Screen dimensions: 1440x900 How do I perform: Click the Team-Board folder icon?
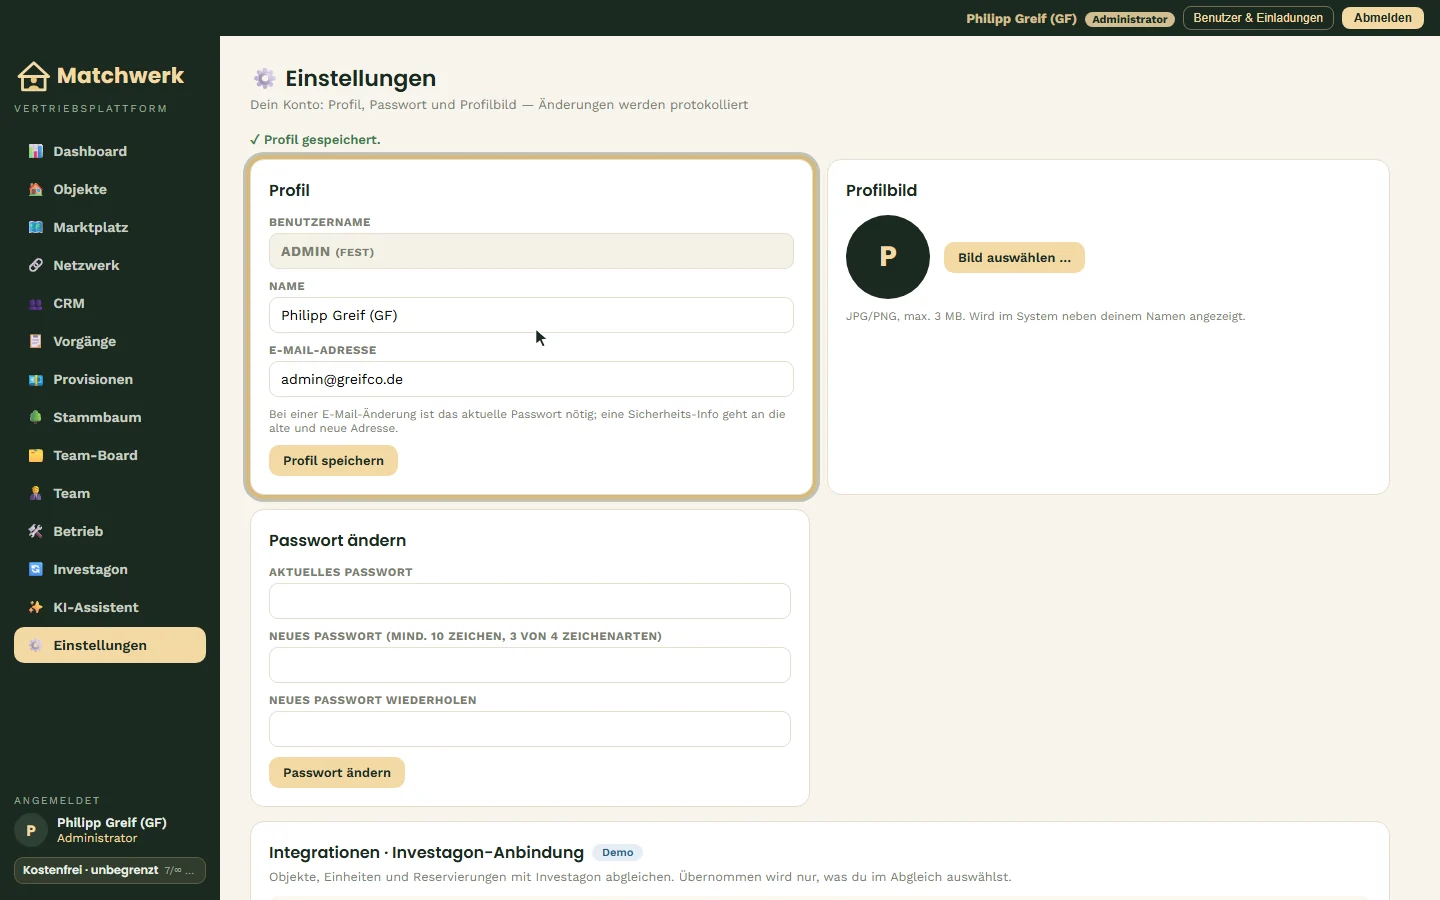36,455
